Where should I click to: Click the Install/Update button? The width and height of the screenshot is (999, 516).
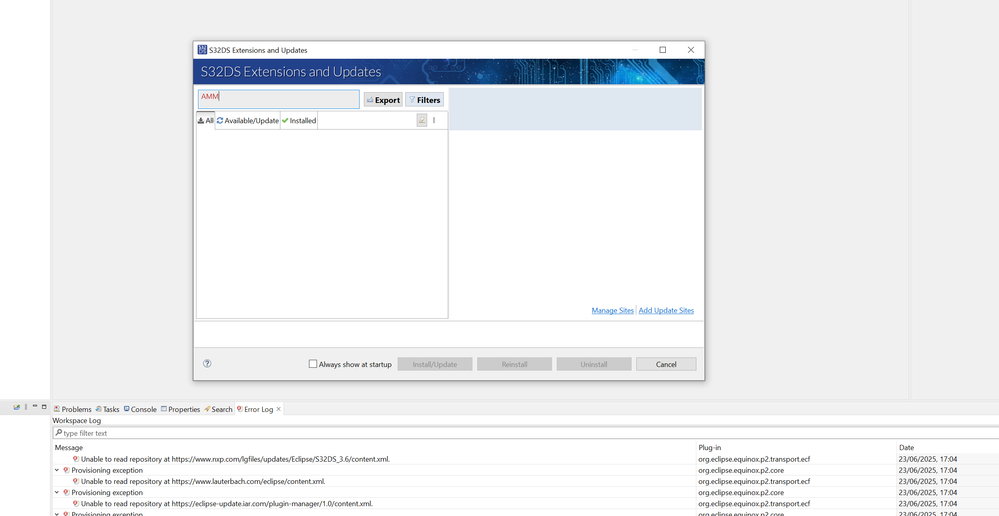[x=435, y=364]
